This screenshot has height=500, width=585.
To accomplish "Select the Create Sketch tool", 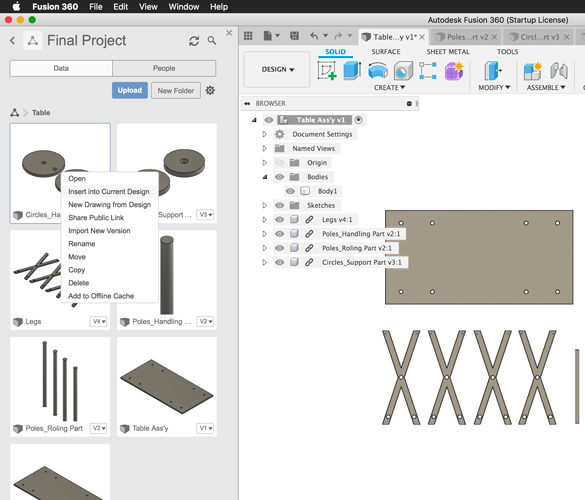I will pos(327,71).
